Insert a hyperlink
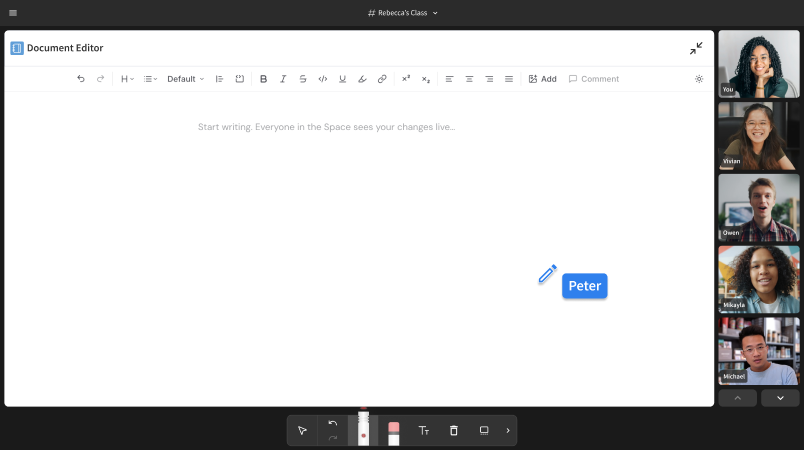The width and height of the screenshot is (804, 450). (382, 79)
